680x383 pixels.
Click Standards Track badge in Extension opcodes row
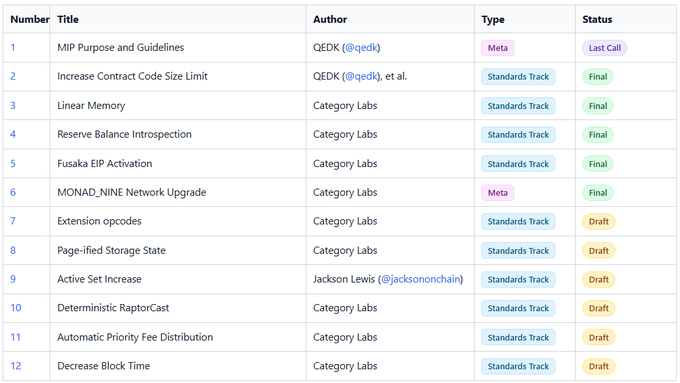coord(518,222)
